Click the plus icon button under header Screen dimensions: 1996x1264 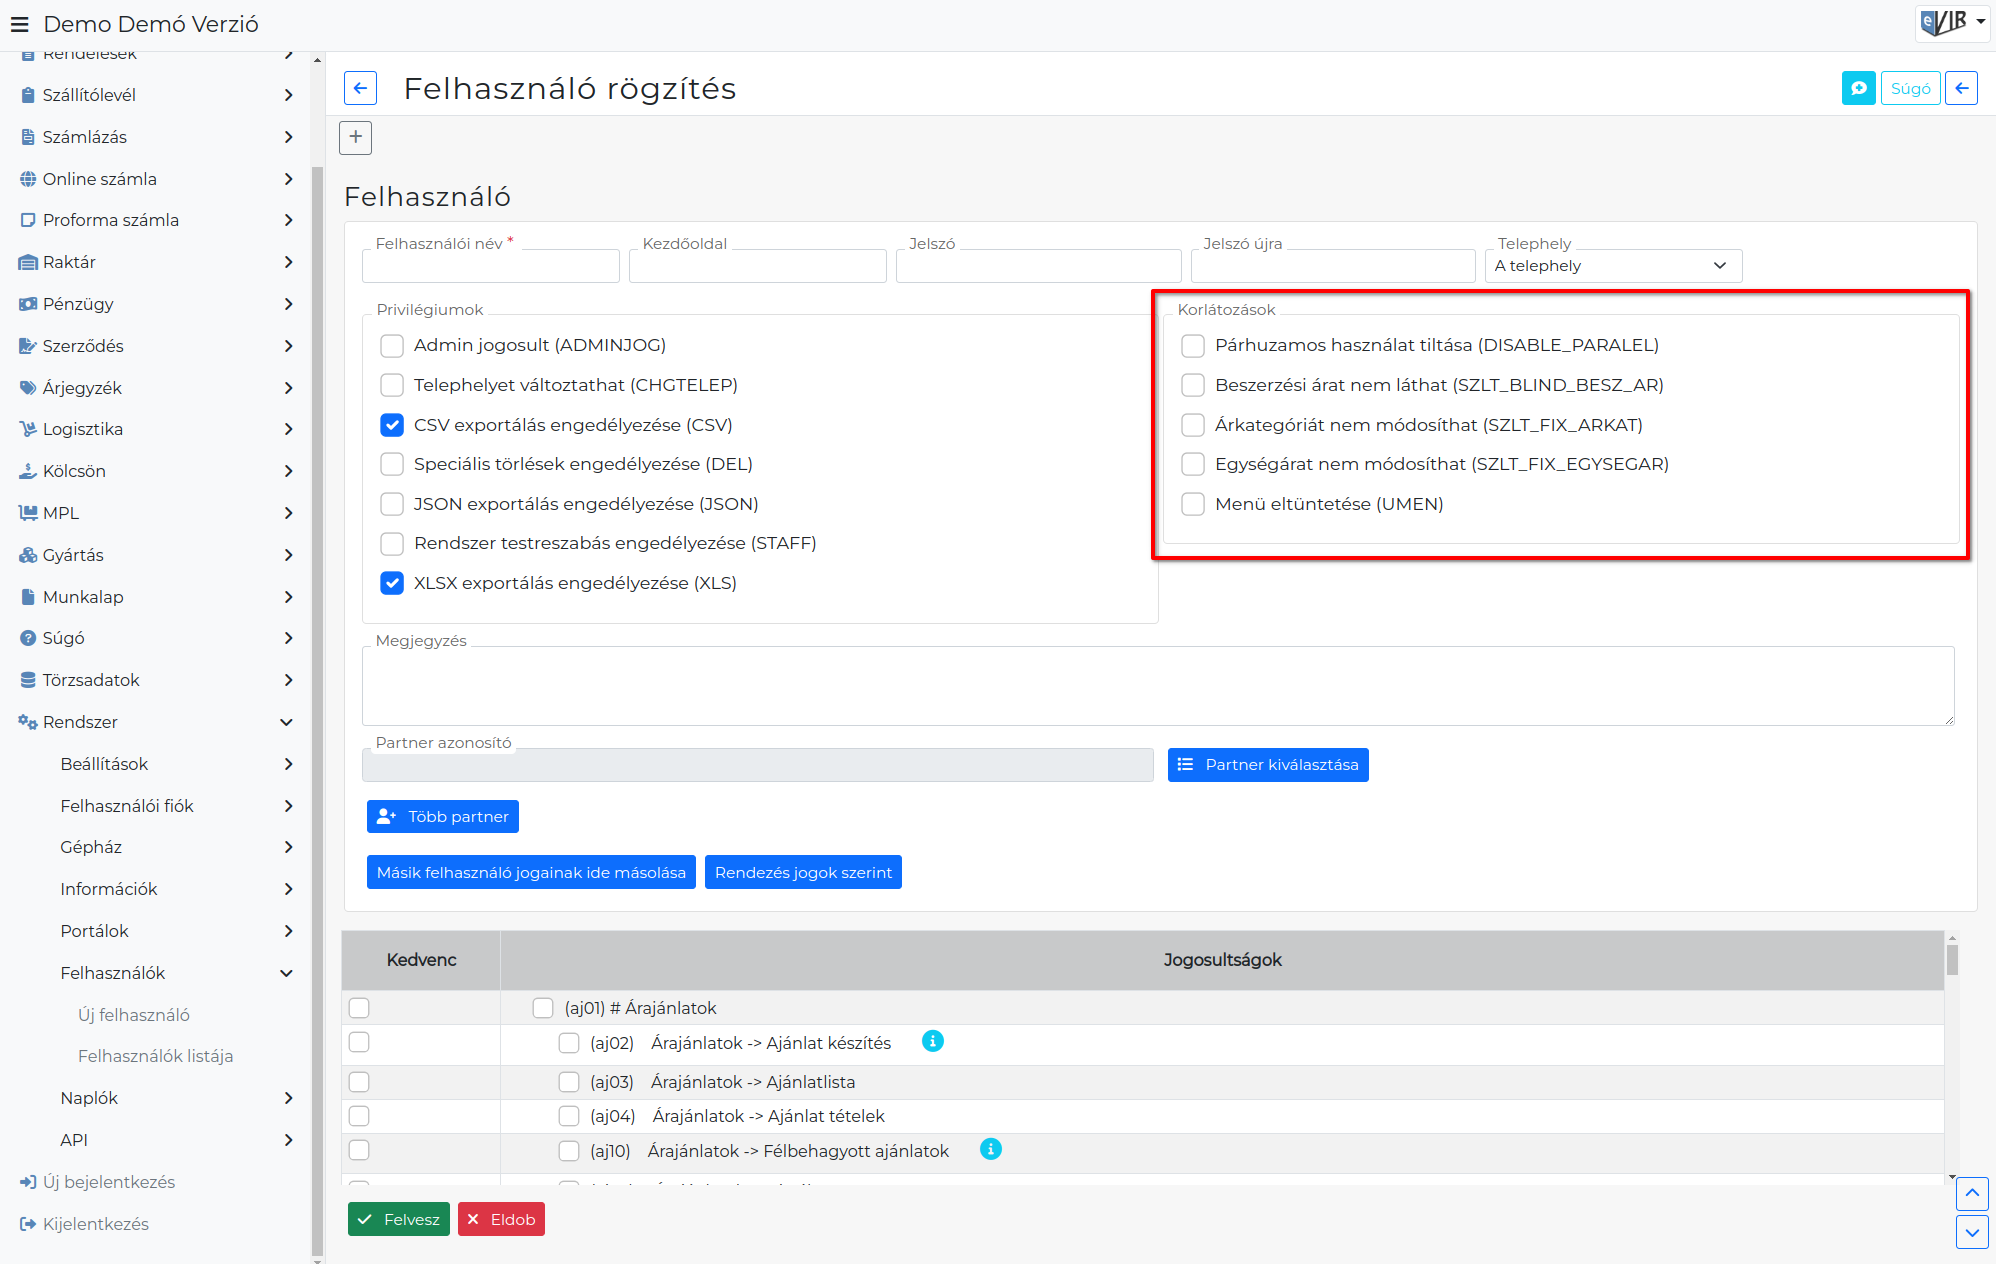tap(356, 137)
